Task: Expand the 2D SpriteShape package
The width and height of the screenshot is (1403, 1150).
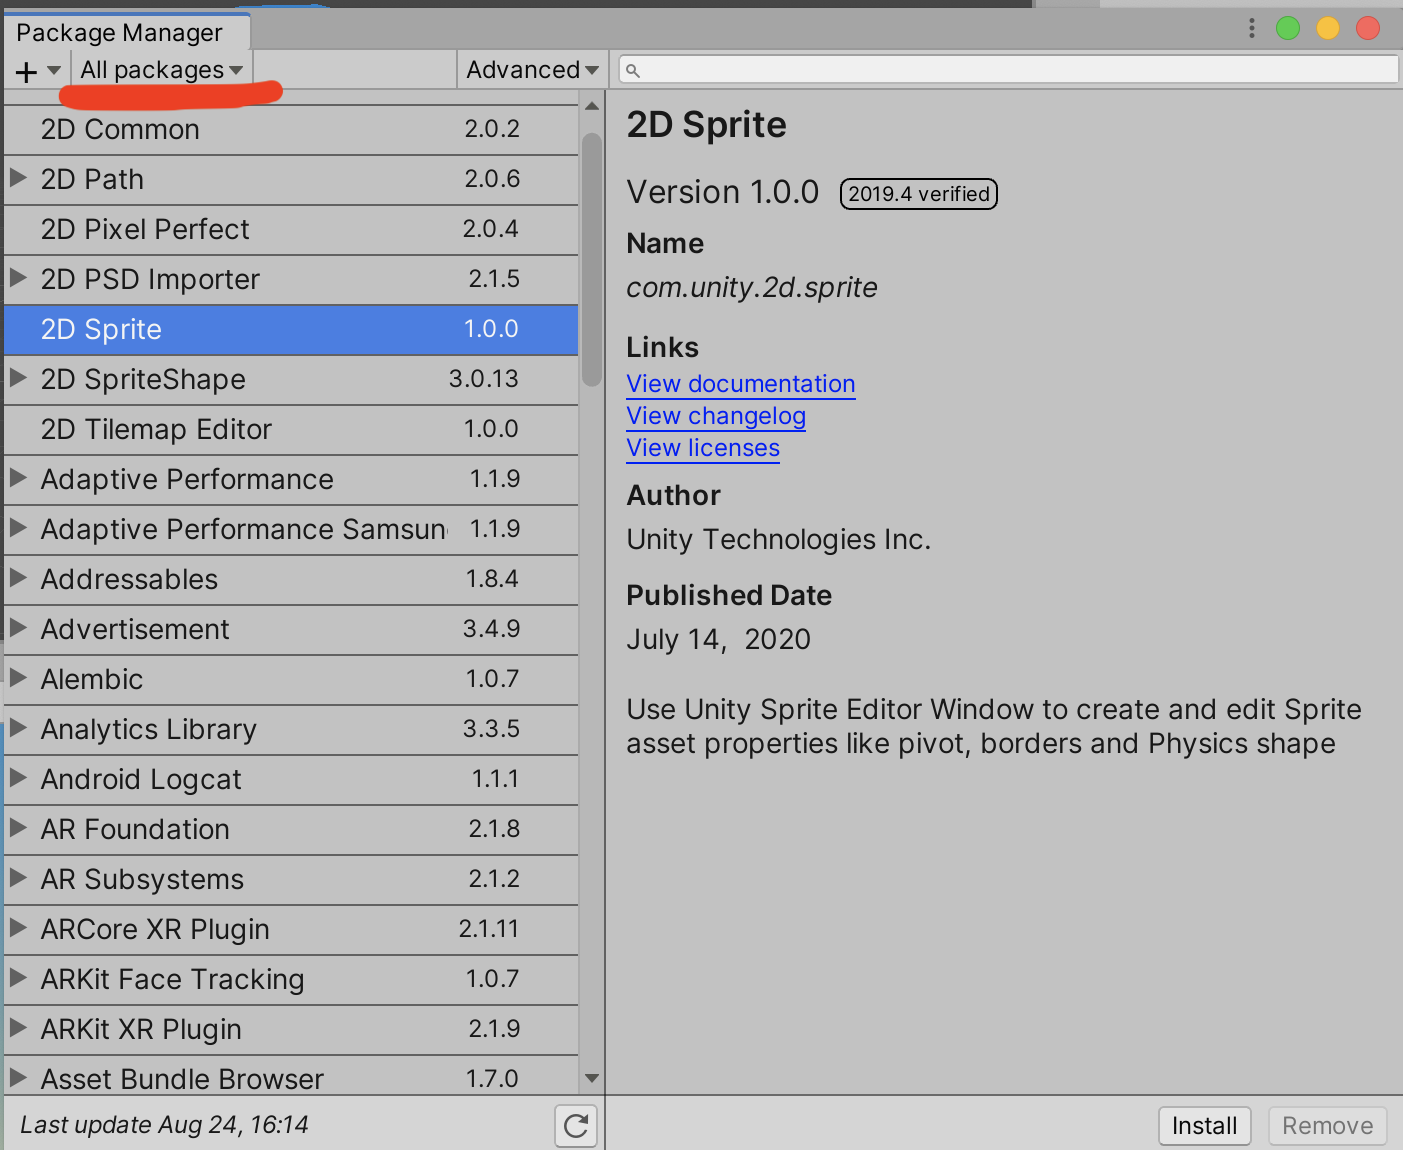Action: [x=18, y=378]
